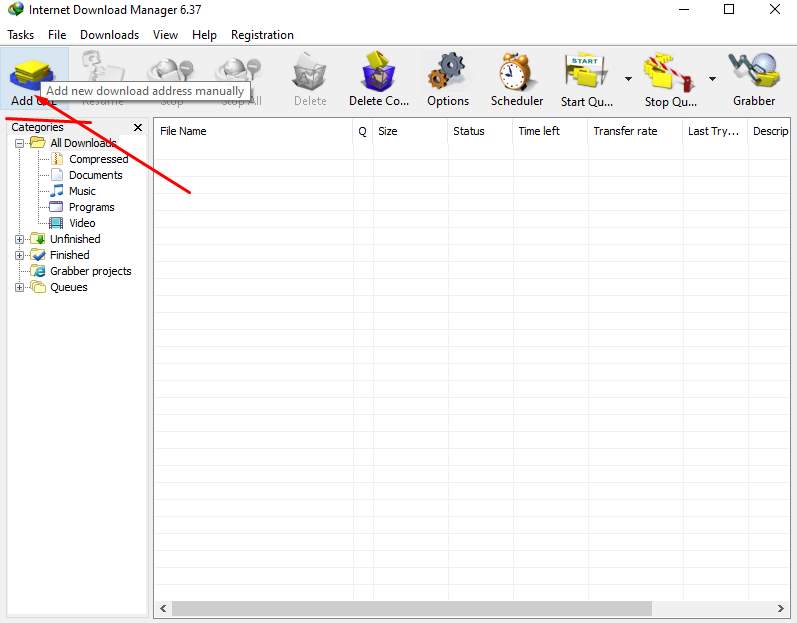Select the Compressed category

point(99,159)
